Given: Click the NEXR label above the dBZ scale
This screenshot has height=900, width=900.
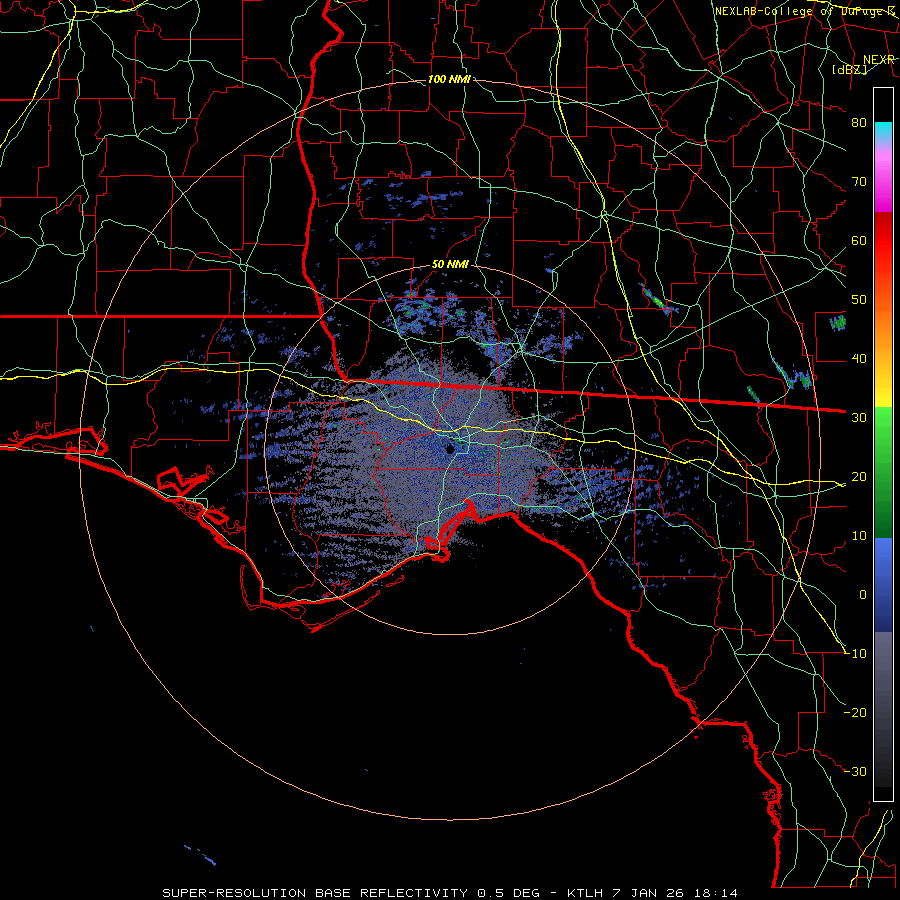Looking at the screenshot, I should pyautogui.click(x=879, y=60).
